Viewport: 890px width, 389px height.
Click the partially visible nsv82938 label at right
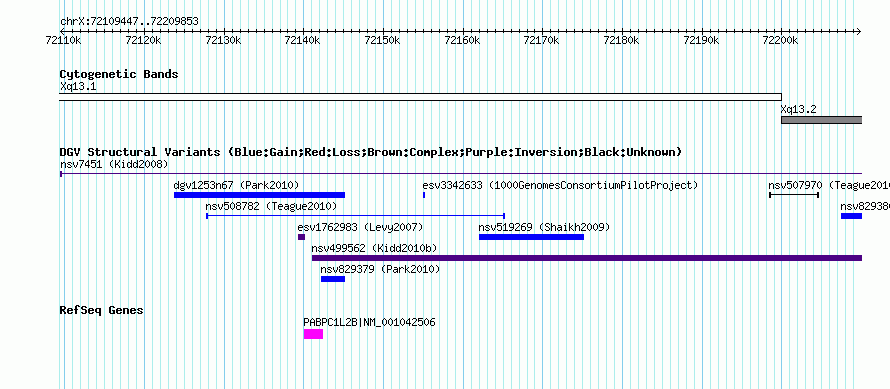(865, 207)
